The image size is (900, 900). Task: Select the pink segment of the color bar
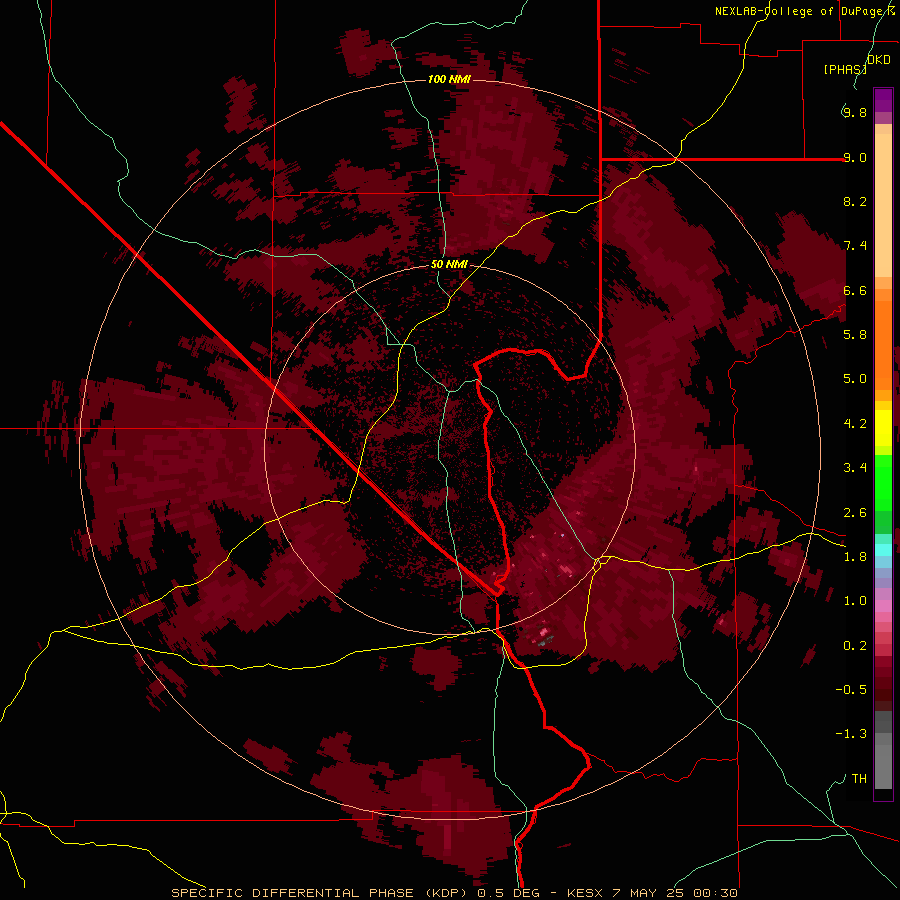point(883,606)
